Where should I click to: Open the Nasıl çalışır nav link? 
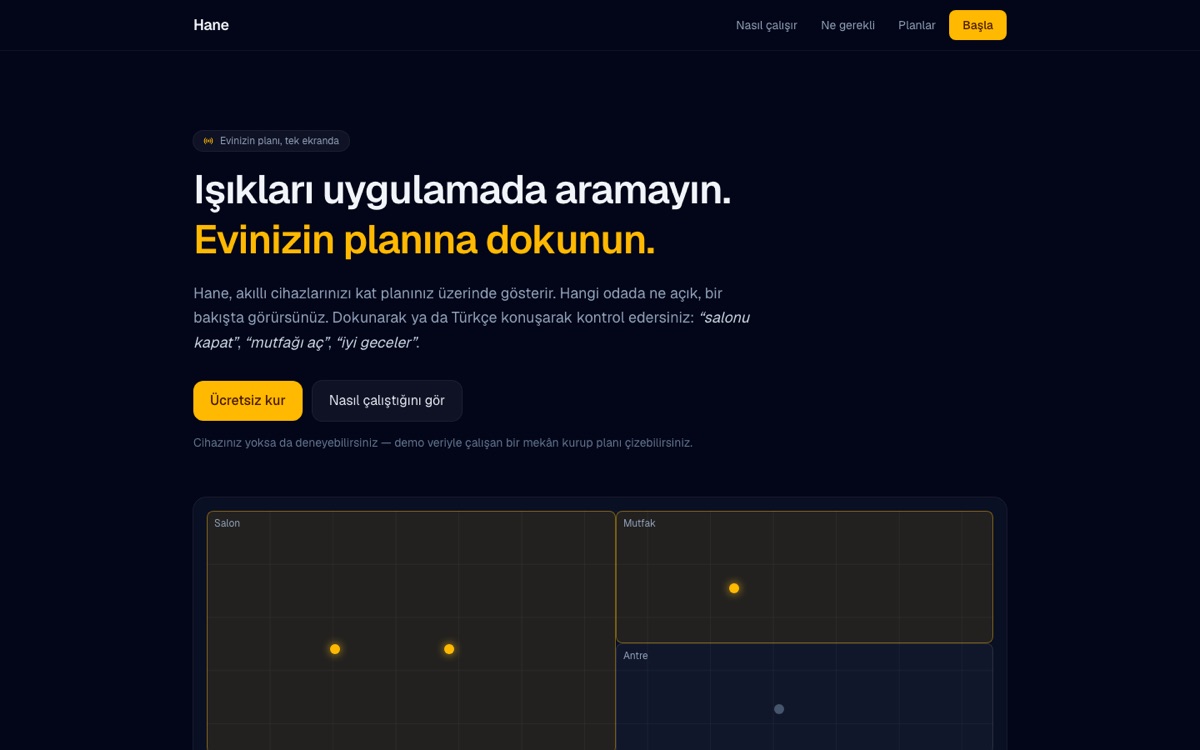pos(766,25)
